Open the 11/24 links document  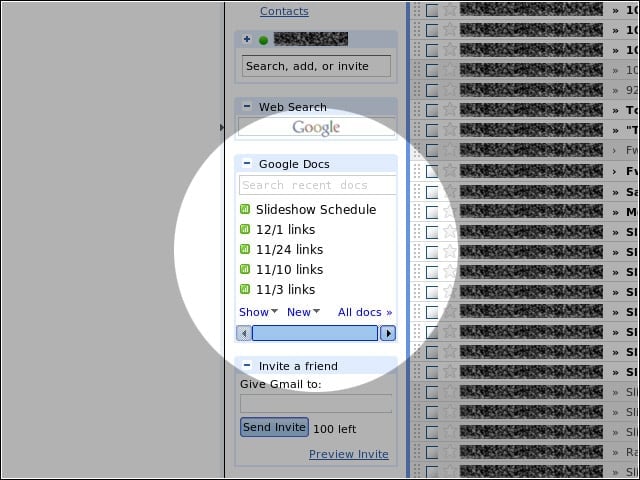pyautogui.click(x=289, y=249)
